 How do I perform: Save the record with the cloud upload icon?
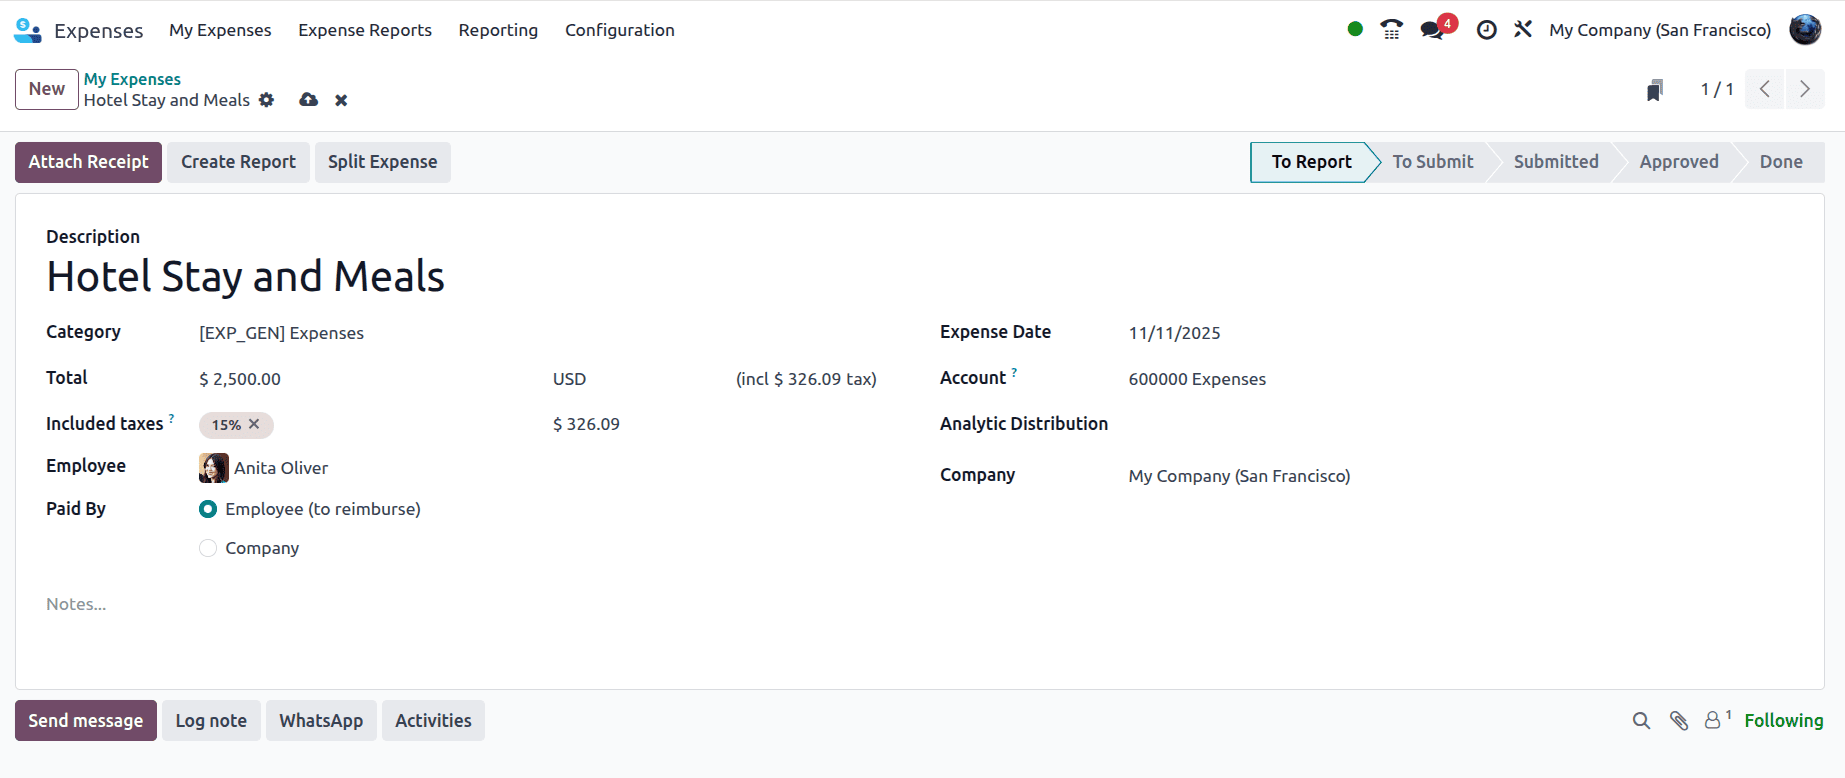pos(309,100)
